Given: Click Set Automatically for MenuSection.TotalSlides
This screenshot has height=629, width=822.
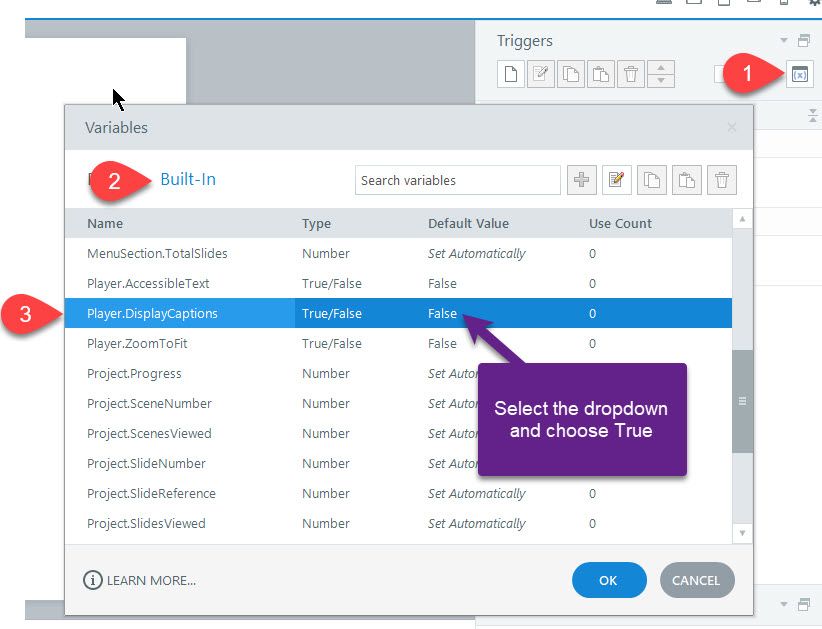Looking at the screenshot, I should pos(477,254).
